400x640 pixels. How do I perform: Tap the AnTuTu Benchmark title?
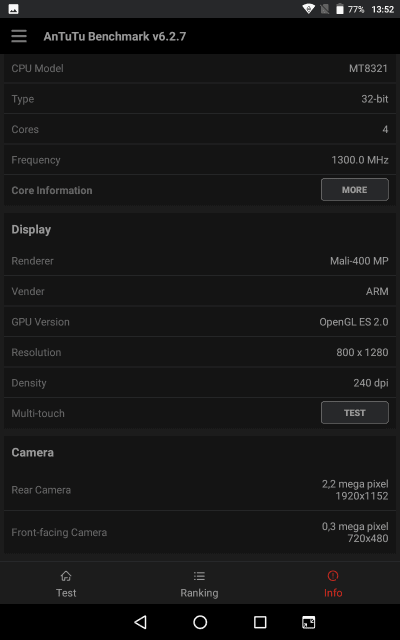pos(115,36)
